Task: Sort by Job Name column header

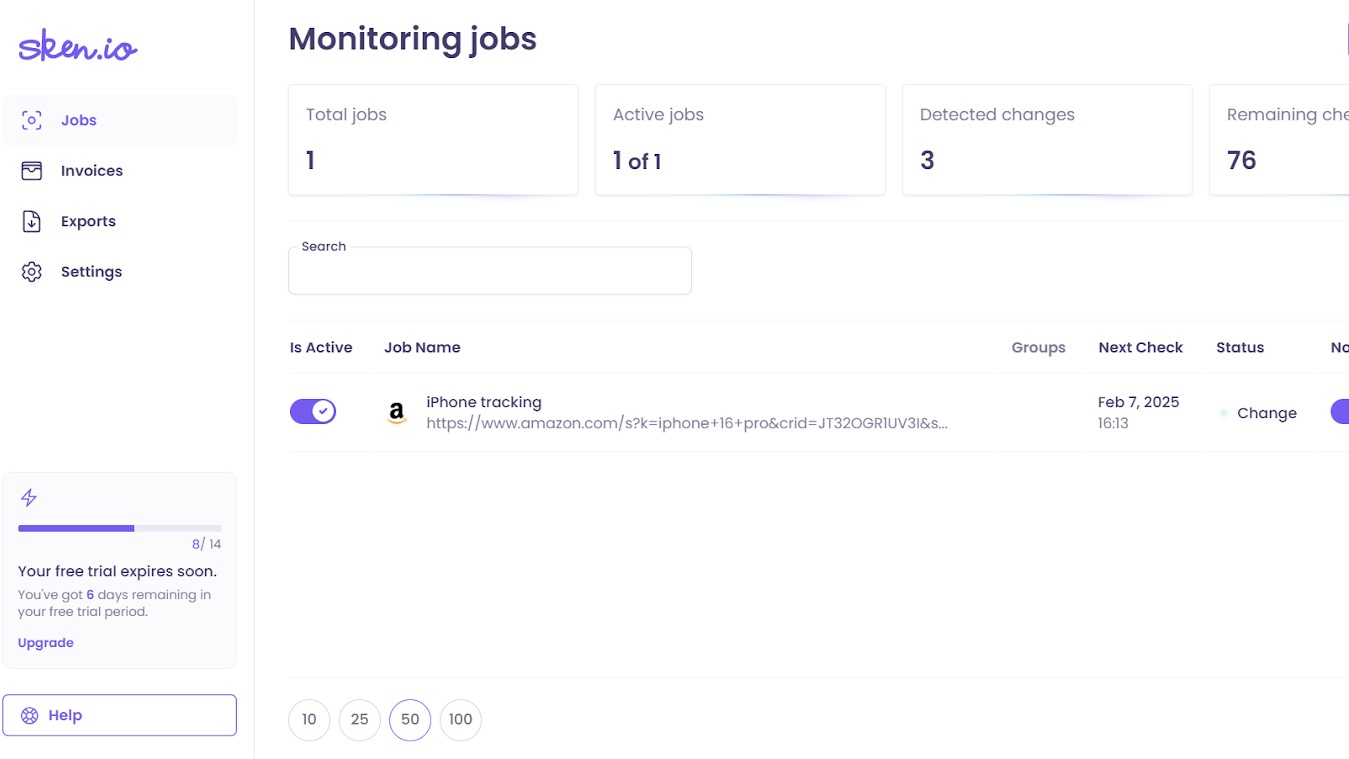Action: tap(422, 347)
